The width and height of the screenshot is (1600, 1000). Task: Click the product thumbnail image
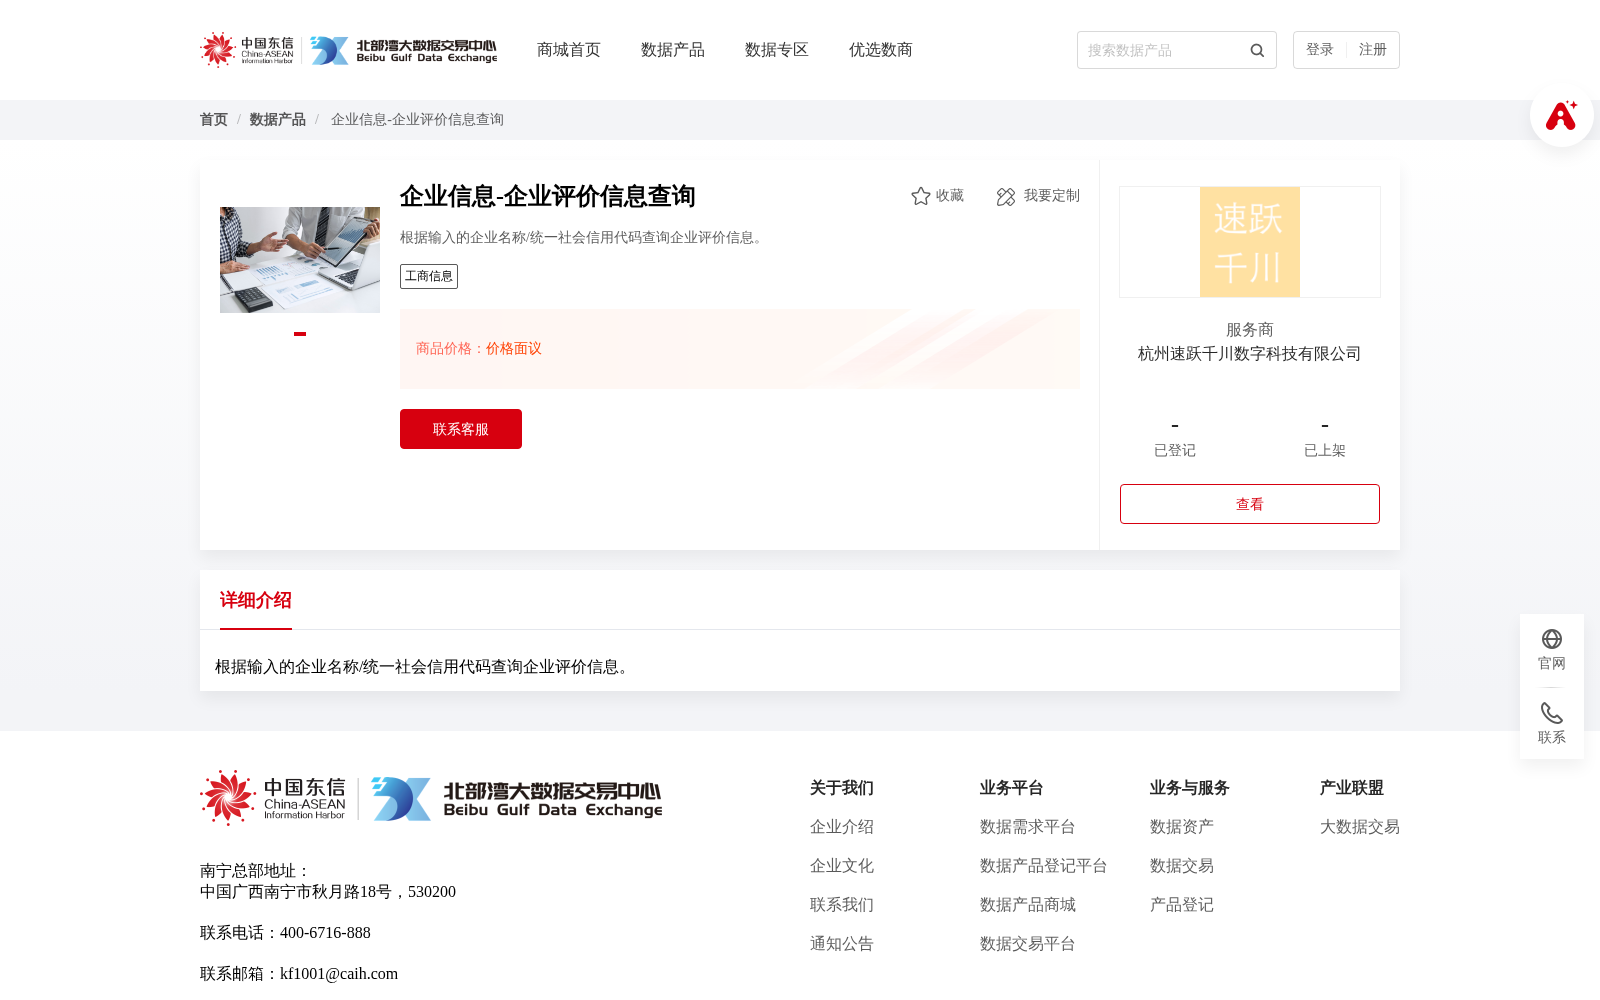tap(300, 260)
